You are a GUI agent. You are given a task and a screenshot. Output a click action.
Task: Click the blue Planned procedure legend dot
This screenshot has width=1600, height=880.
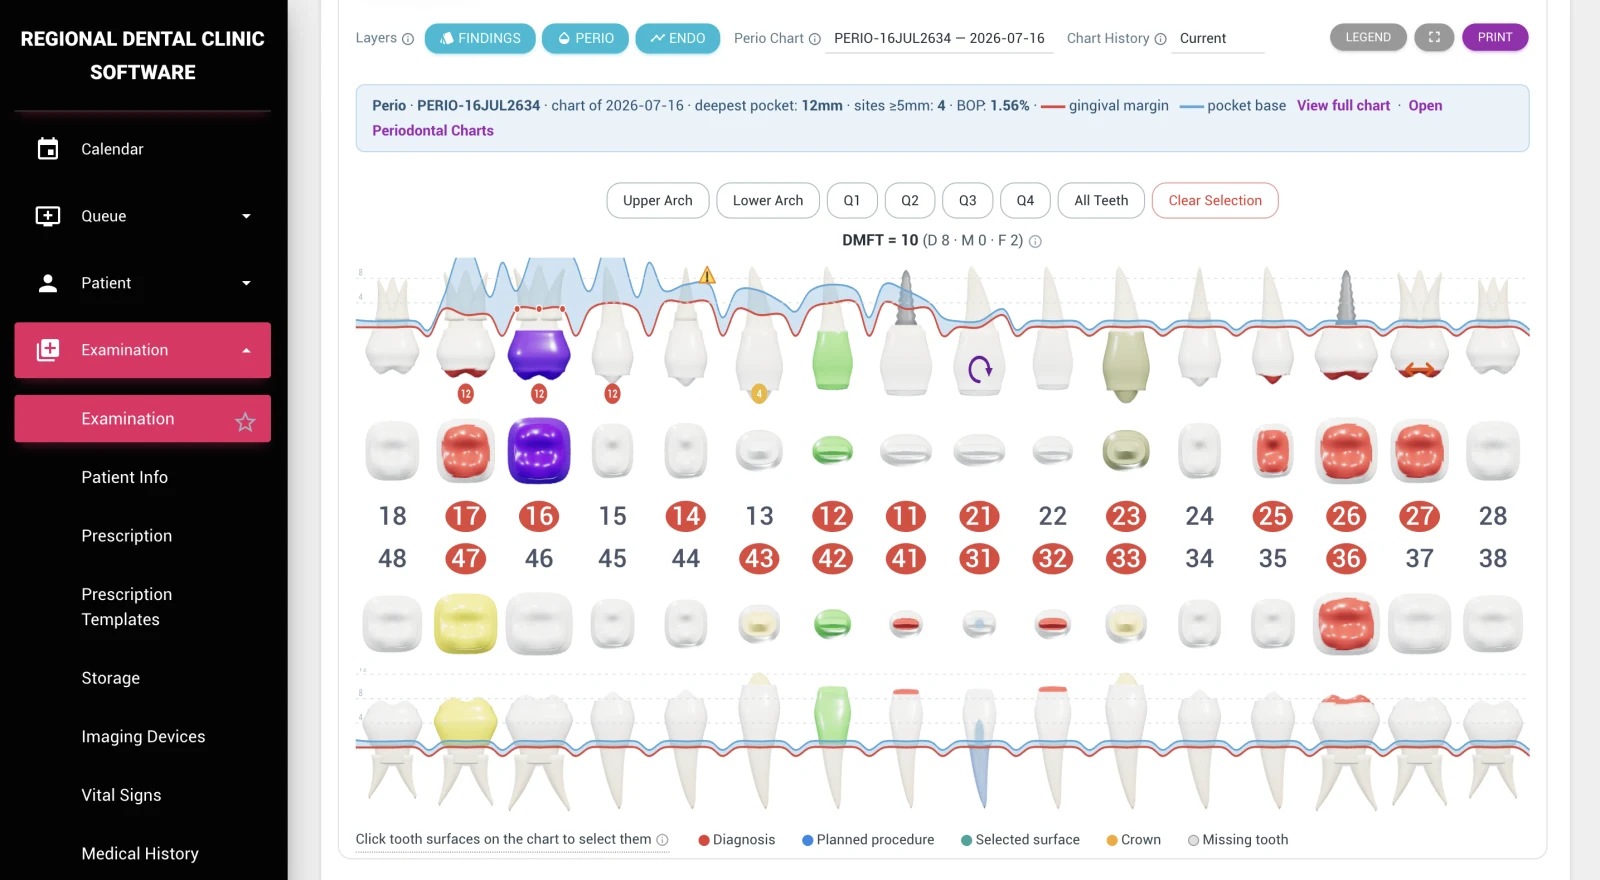click(807, 840)
